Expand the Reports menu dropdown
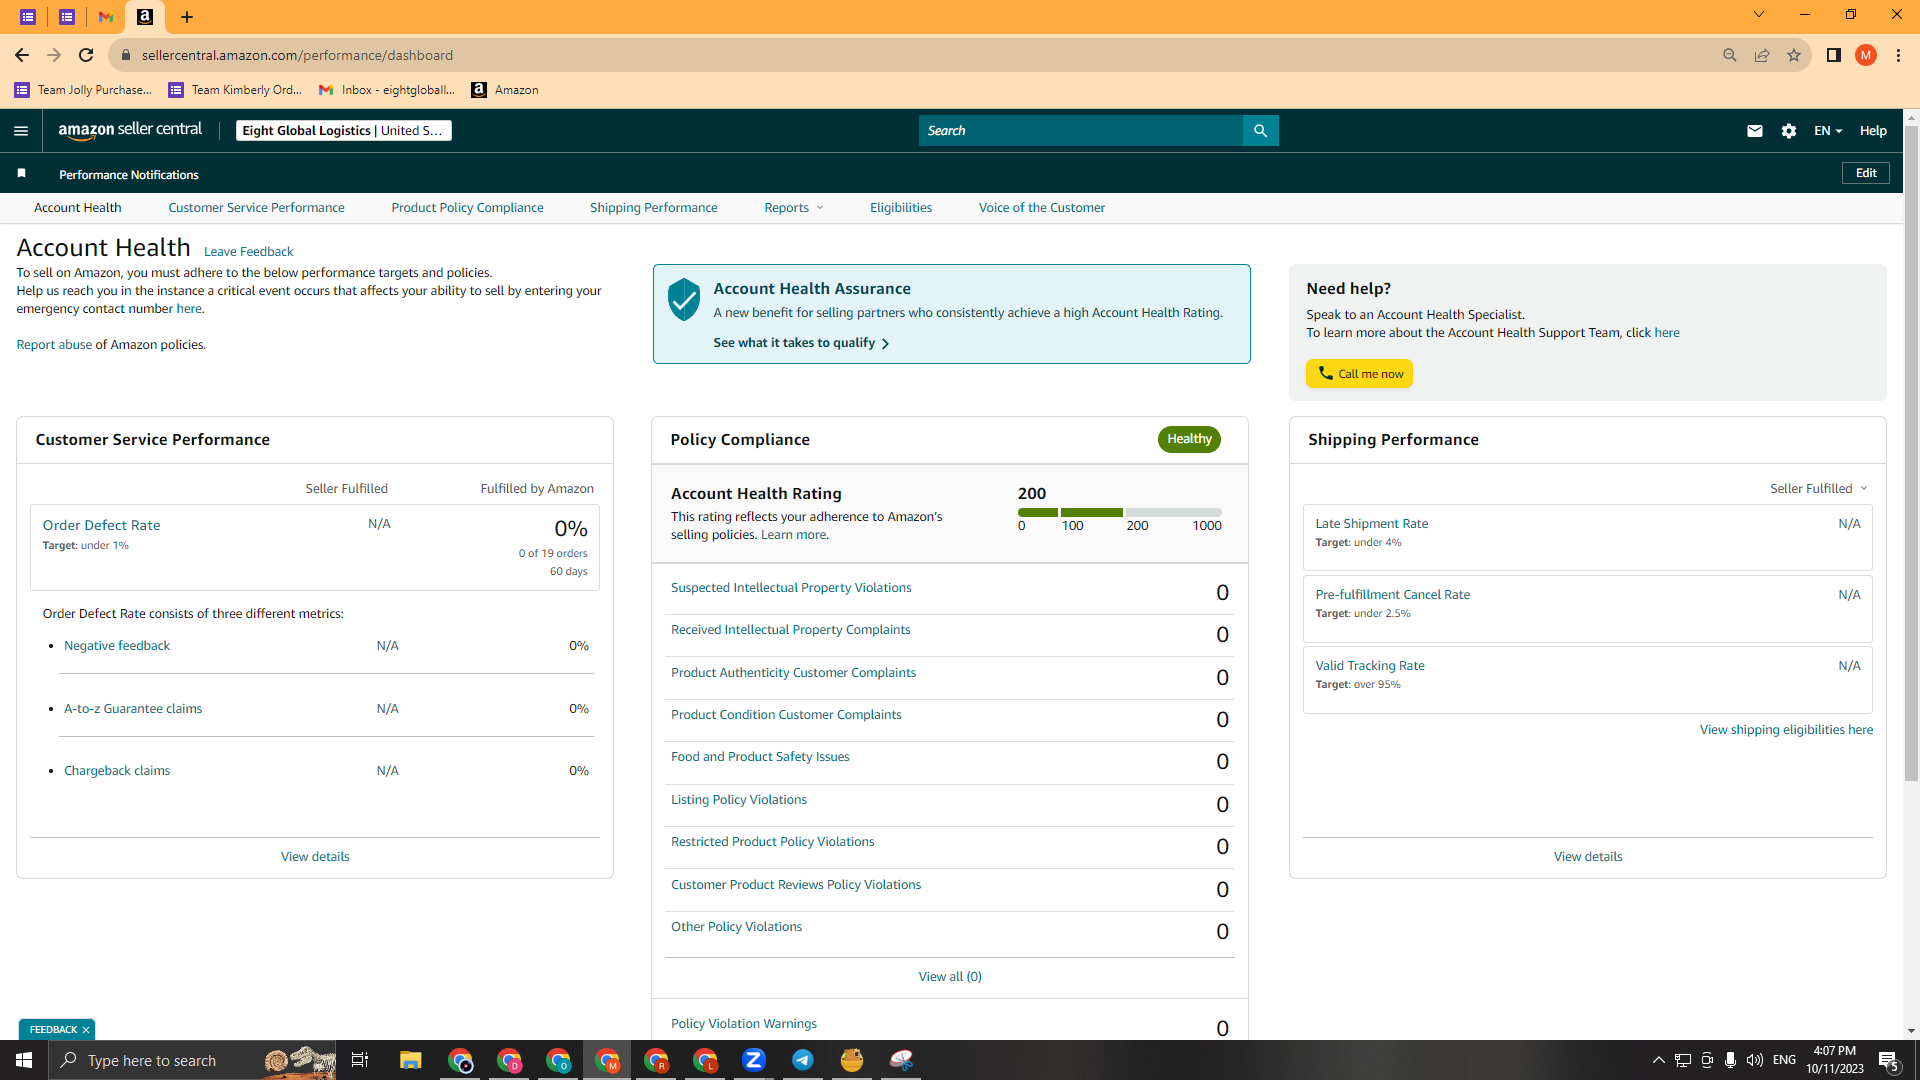The width and height of the screenshot is (1920, 1080). [x=794, y=208]
